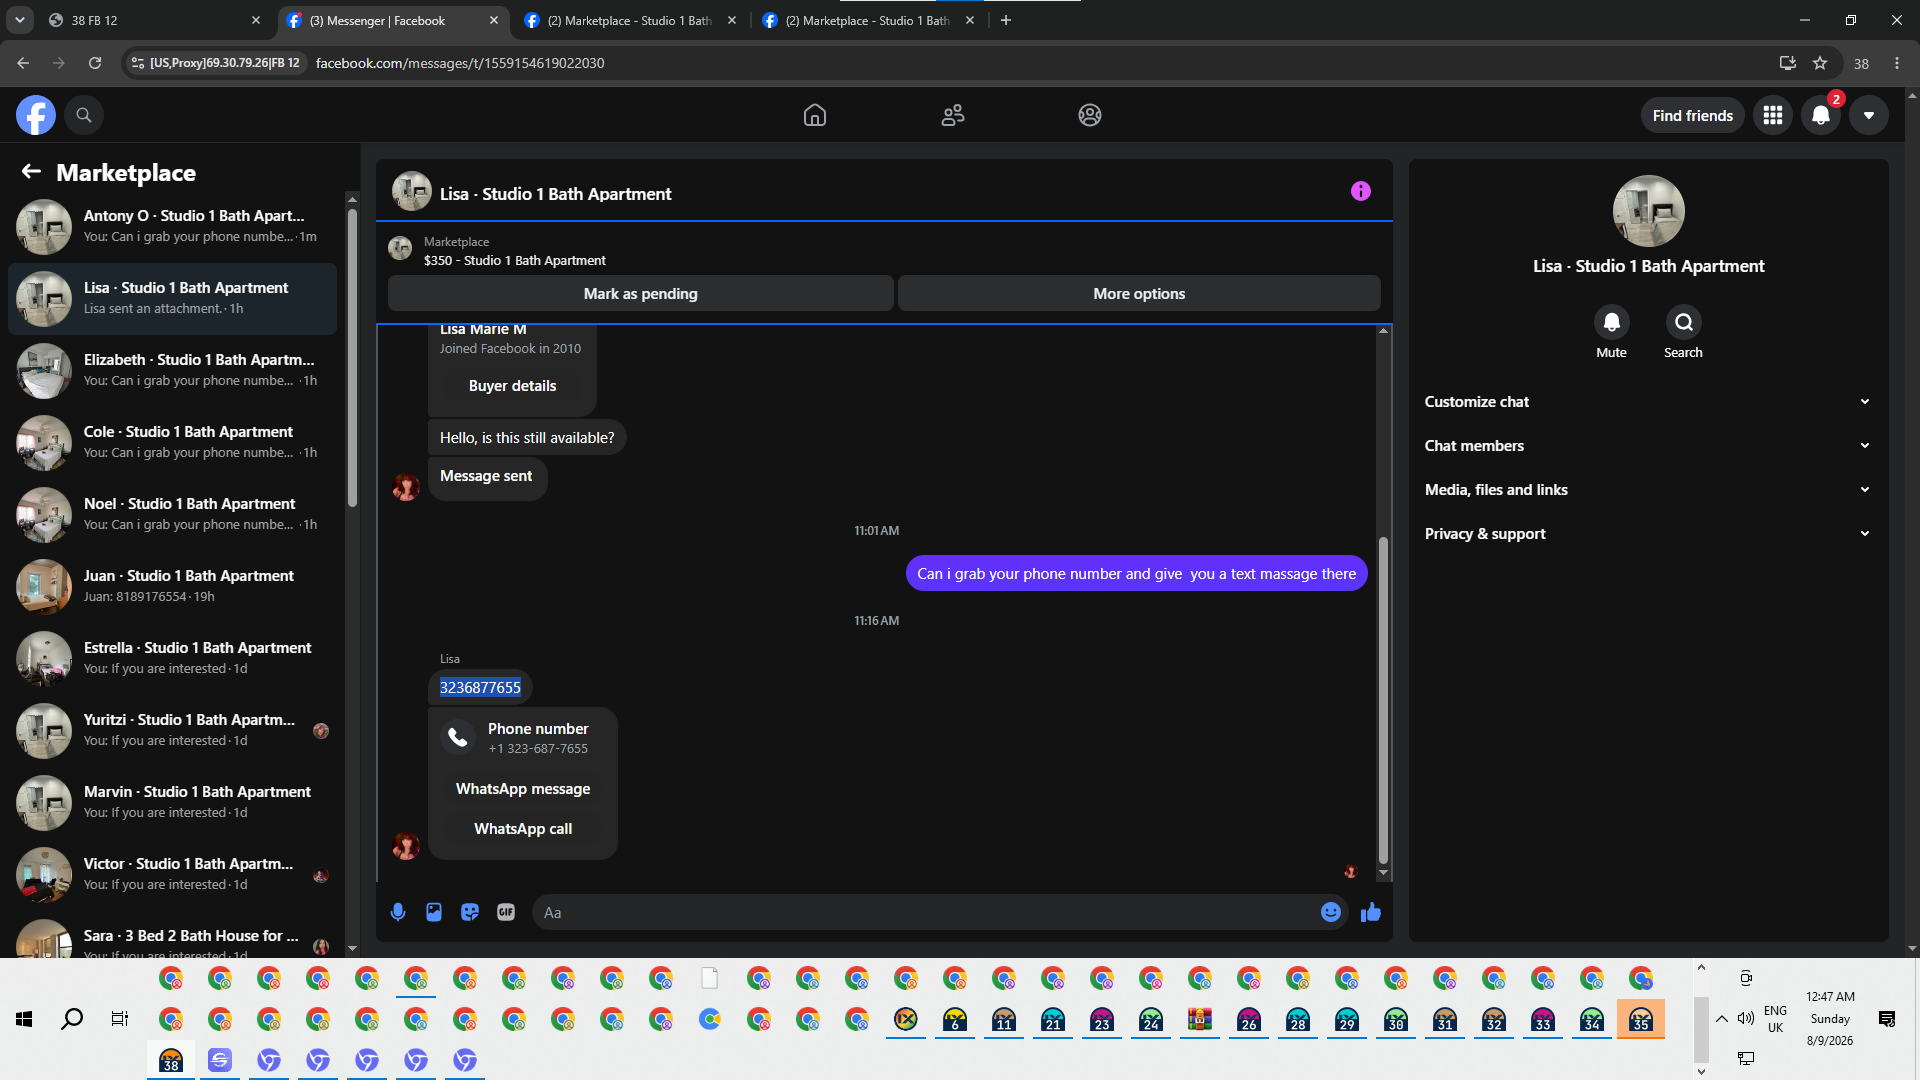The height and width of the screenshot is (1080, 1920).
Task: Open Noel conversation
Action: pos(172,515)
